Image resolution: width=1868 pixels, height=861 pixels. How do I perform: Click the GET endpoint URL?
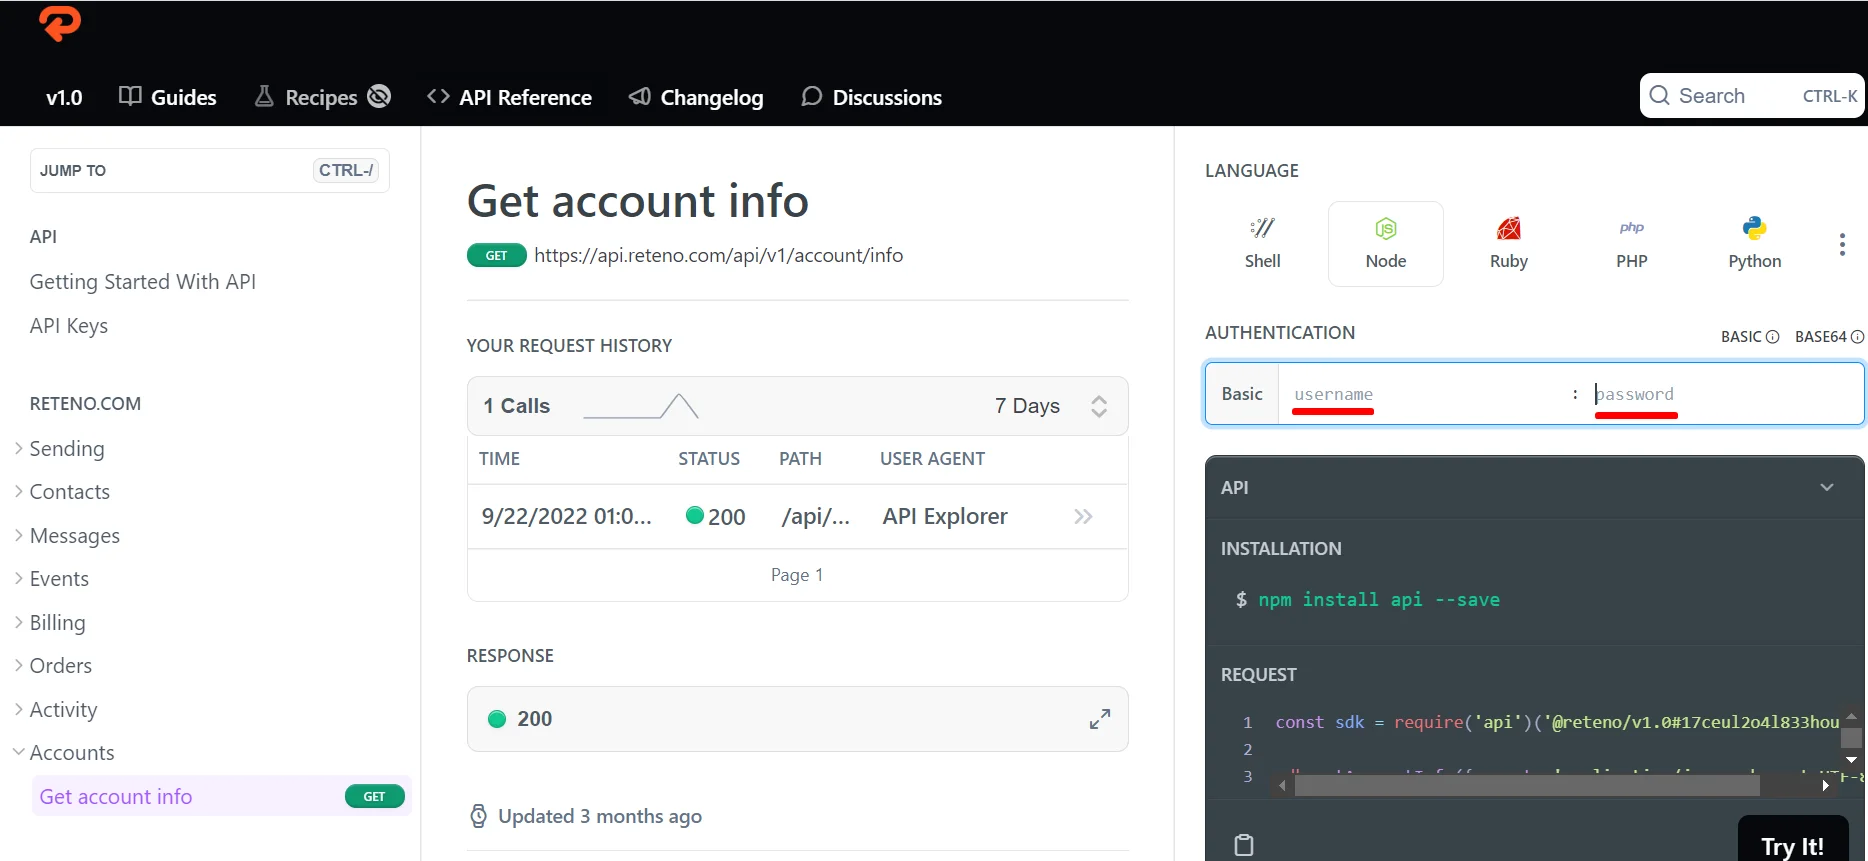718,256
